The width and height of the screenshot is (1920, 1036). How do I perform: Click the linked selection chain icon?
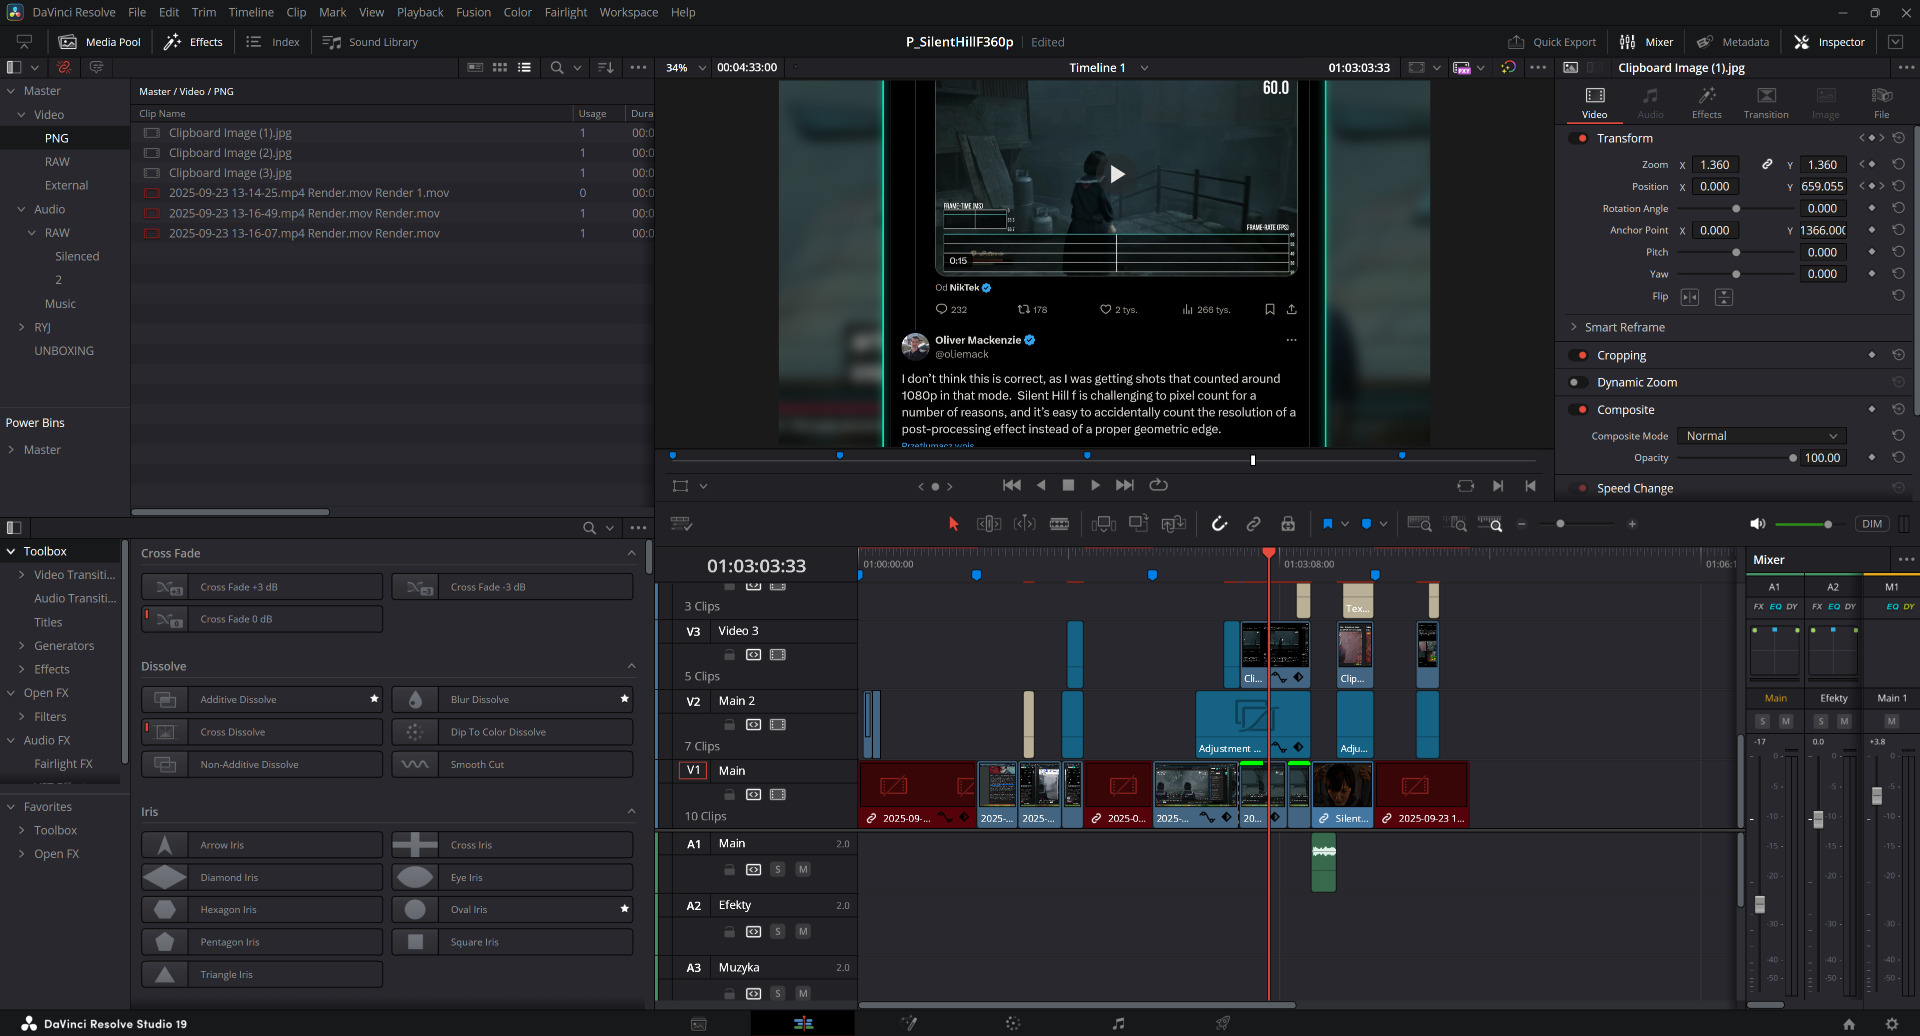click(x=1253, y=524)
